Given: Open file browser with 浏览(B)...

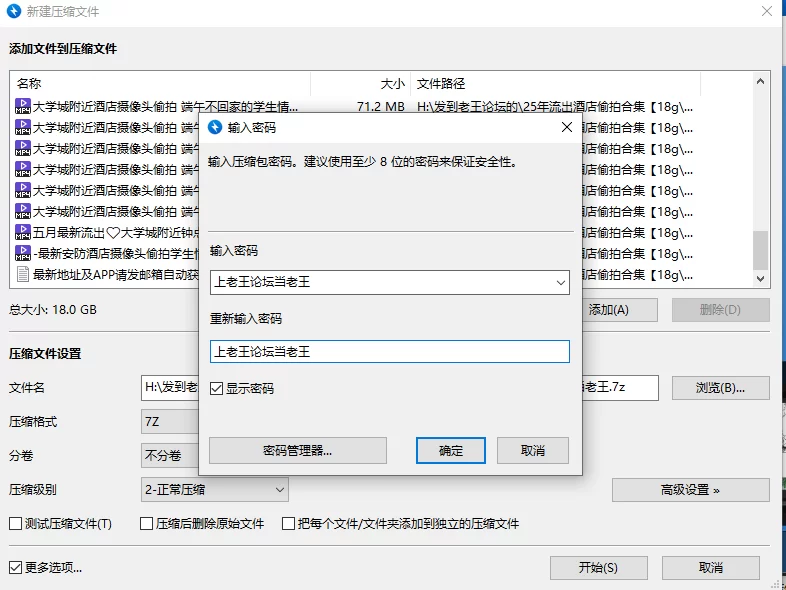Looking at the screenshot, I should click(720, 387).
